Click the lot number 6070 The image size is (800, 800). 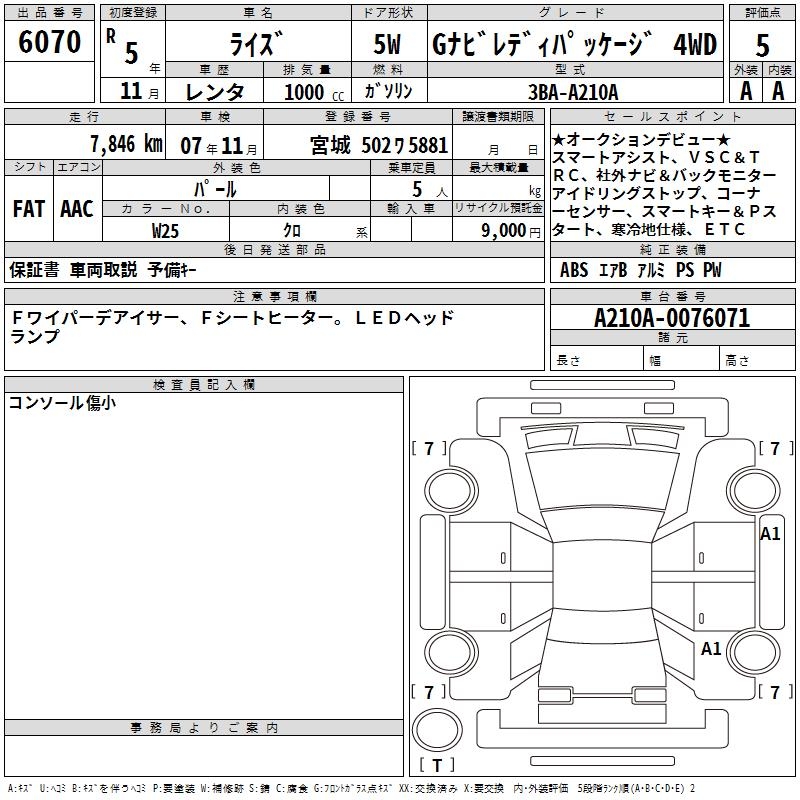(49, 42)
